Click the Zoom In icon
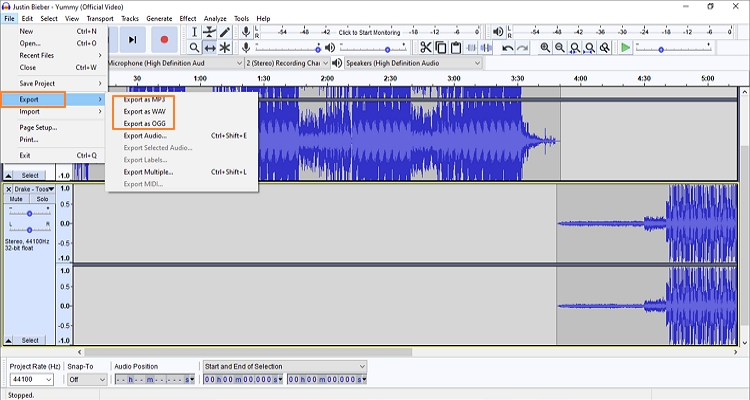The image size is (750, 400). click(x=545, y=47)
